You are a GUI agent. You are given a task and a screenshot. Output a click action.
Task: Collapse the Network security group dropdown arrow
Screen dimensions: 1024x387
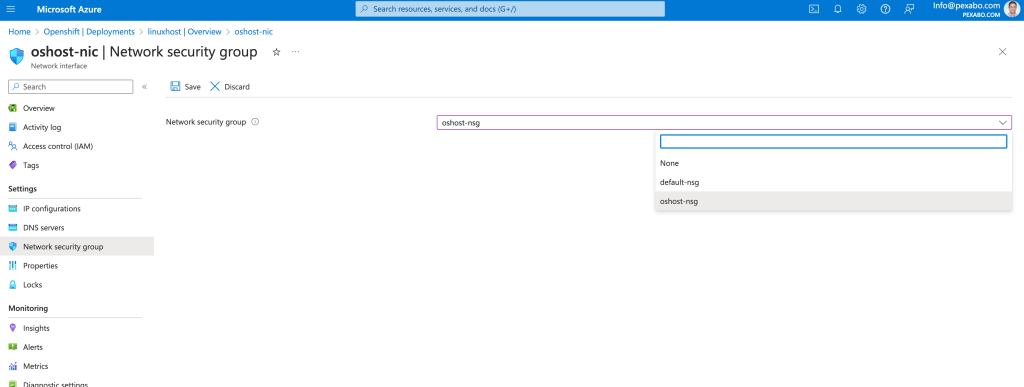click(x=1002, y=123)
